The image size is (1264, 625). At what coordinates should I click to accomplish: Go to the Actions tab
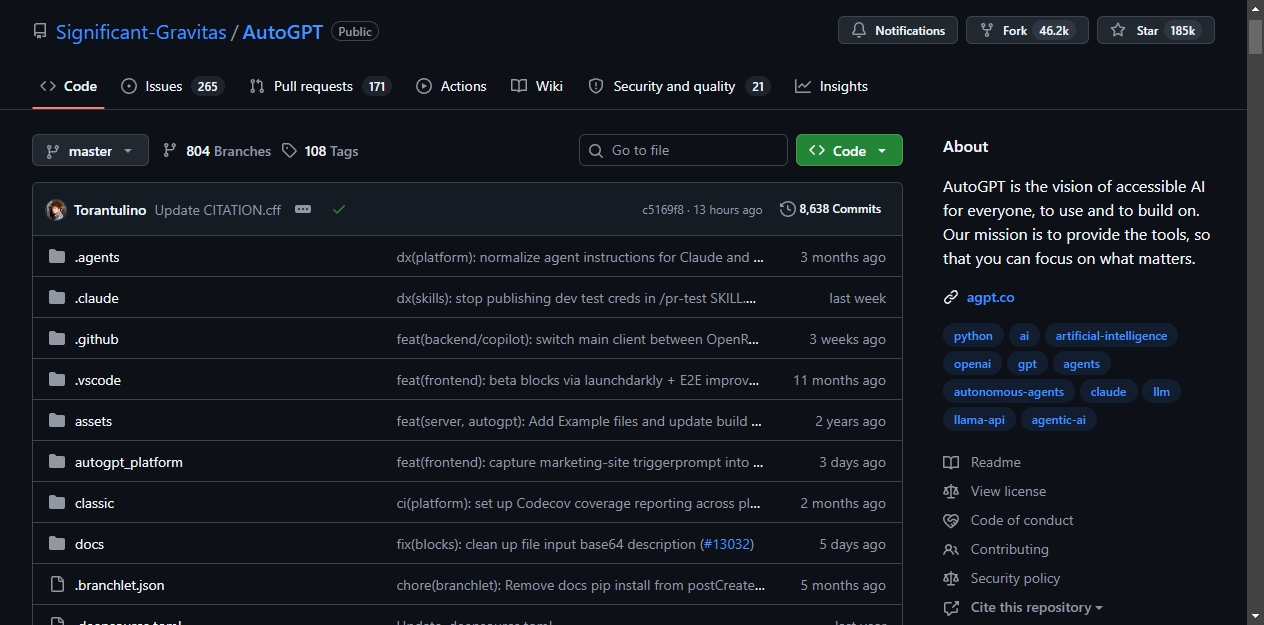pyautogui.click(x=451, y=86)
